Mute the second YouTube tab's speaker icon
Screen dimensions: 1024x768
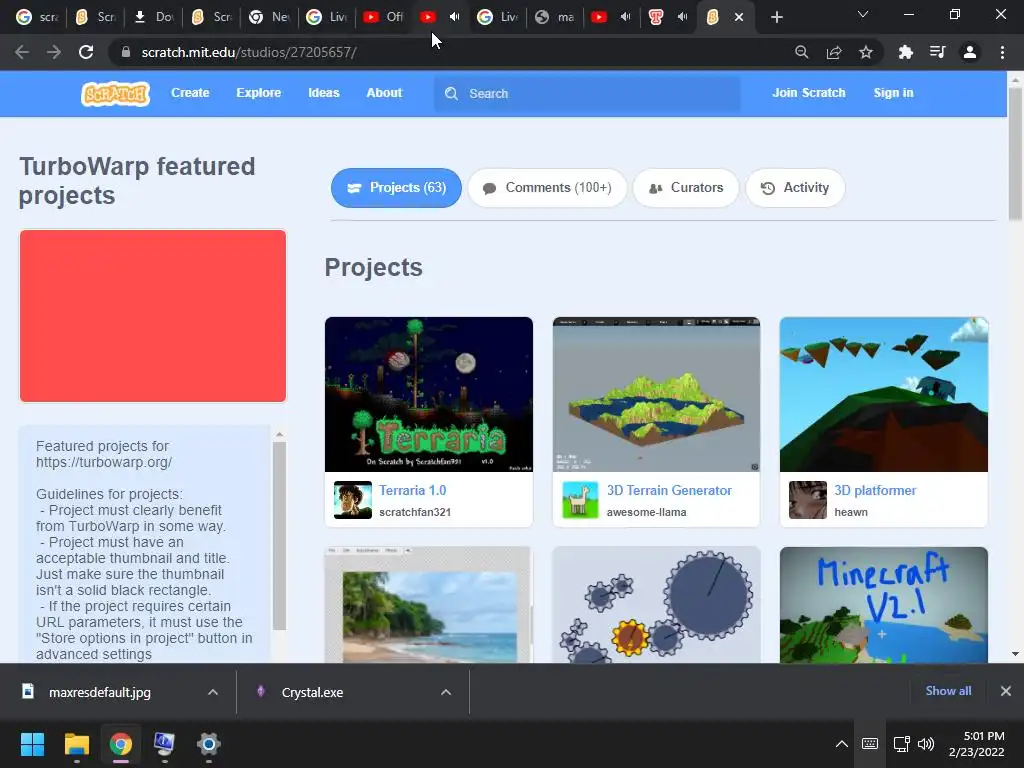pos(455,17)
